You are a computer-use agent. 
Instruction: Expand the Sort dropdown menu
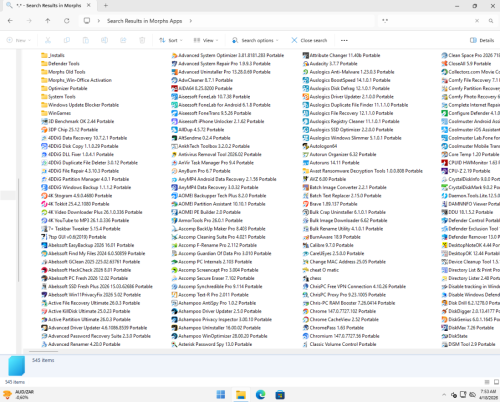171,40
